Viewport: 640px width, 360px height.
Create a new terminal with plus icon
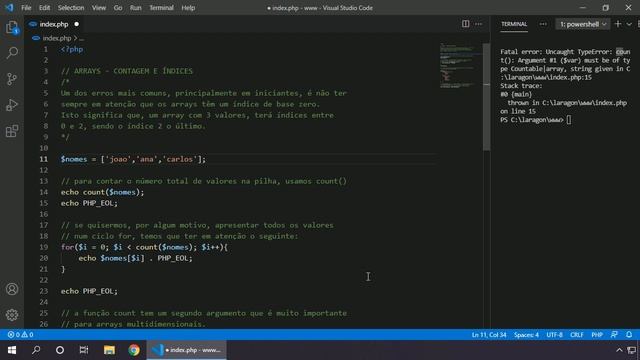tap(618, 24)
